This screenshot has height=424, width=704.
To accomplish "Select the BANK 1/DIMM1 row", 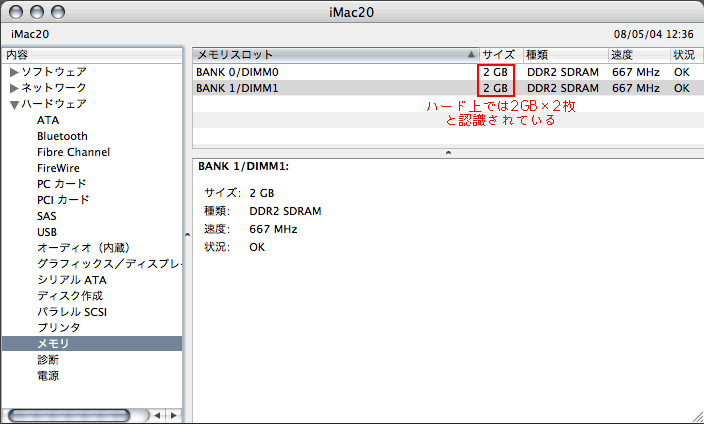I will click(x=448, y=88).
